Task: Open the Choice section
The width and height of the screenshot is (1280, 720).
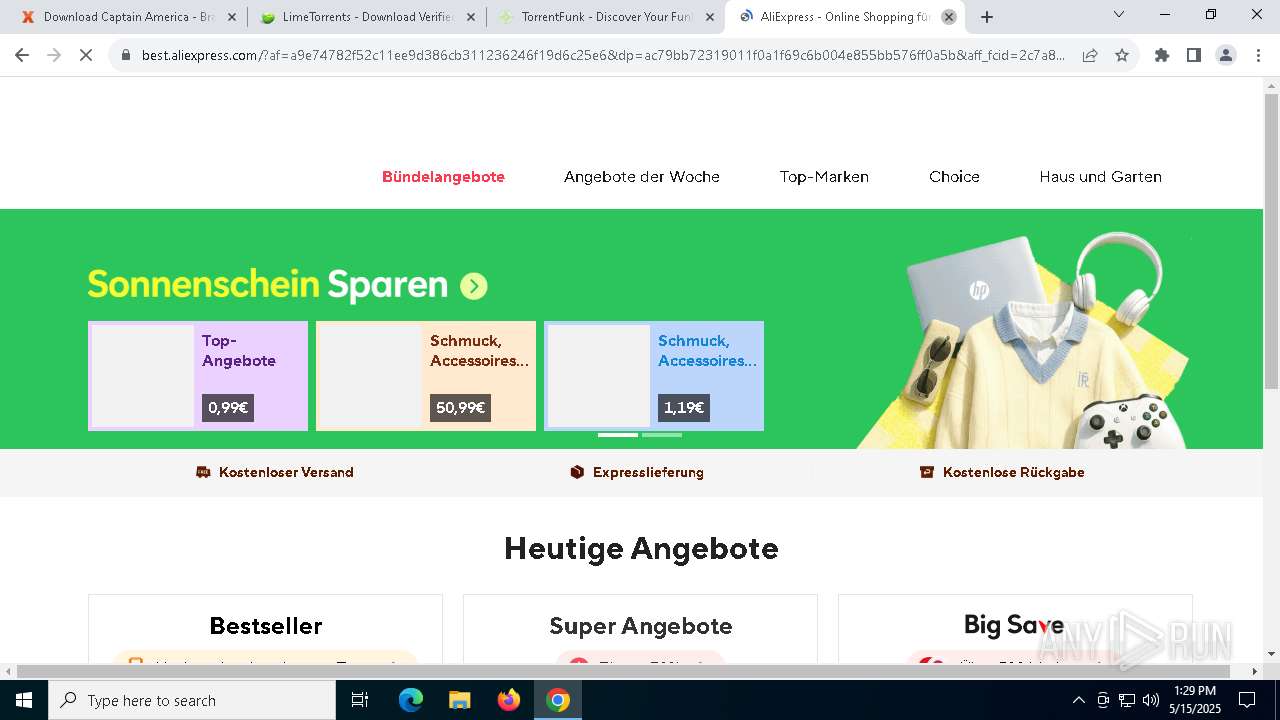Action: [x=954, y=177]
